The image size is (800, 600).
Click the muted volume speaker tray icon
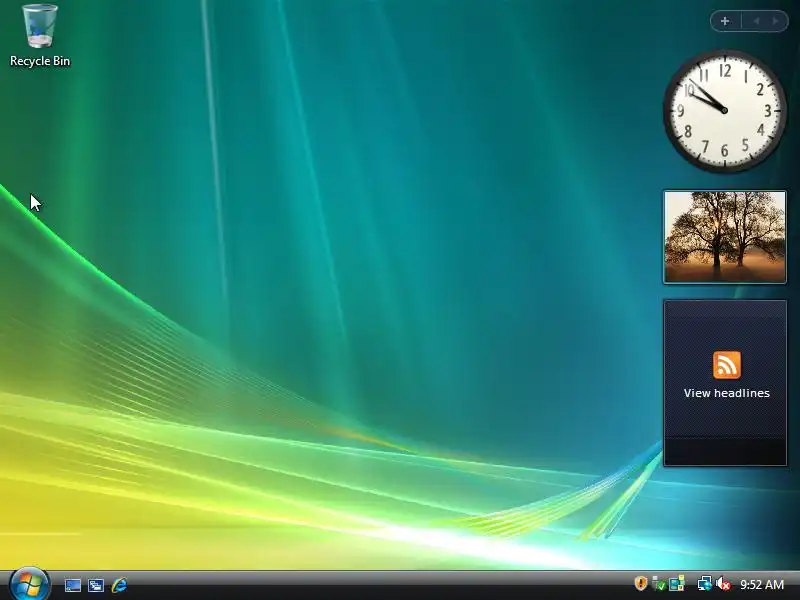(723, 584)
